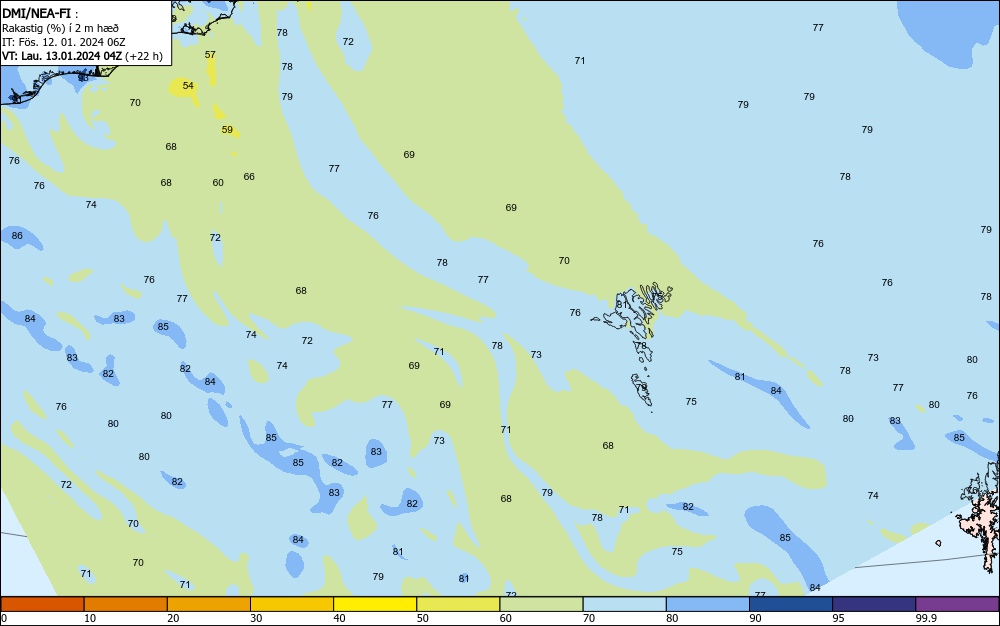
Task: Click the 'VT: Lau. 13.01.2024 04Z' valid time
Action: coord(61,56)
